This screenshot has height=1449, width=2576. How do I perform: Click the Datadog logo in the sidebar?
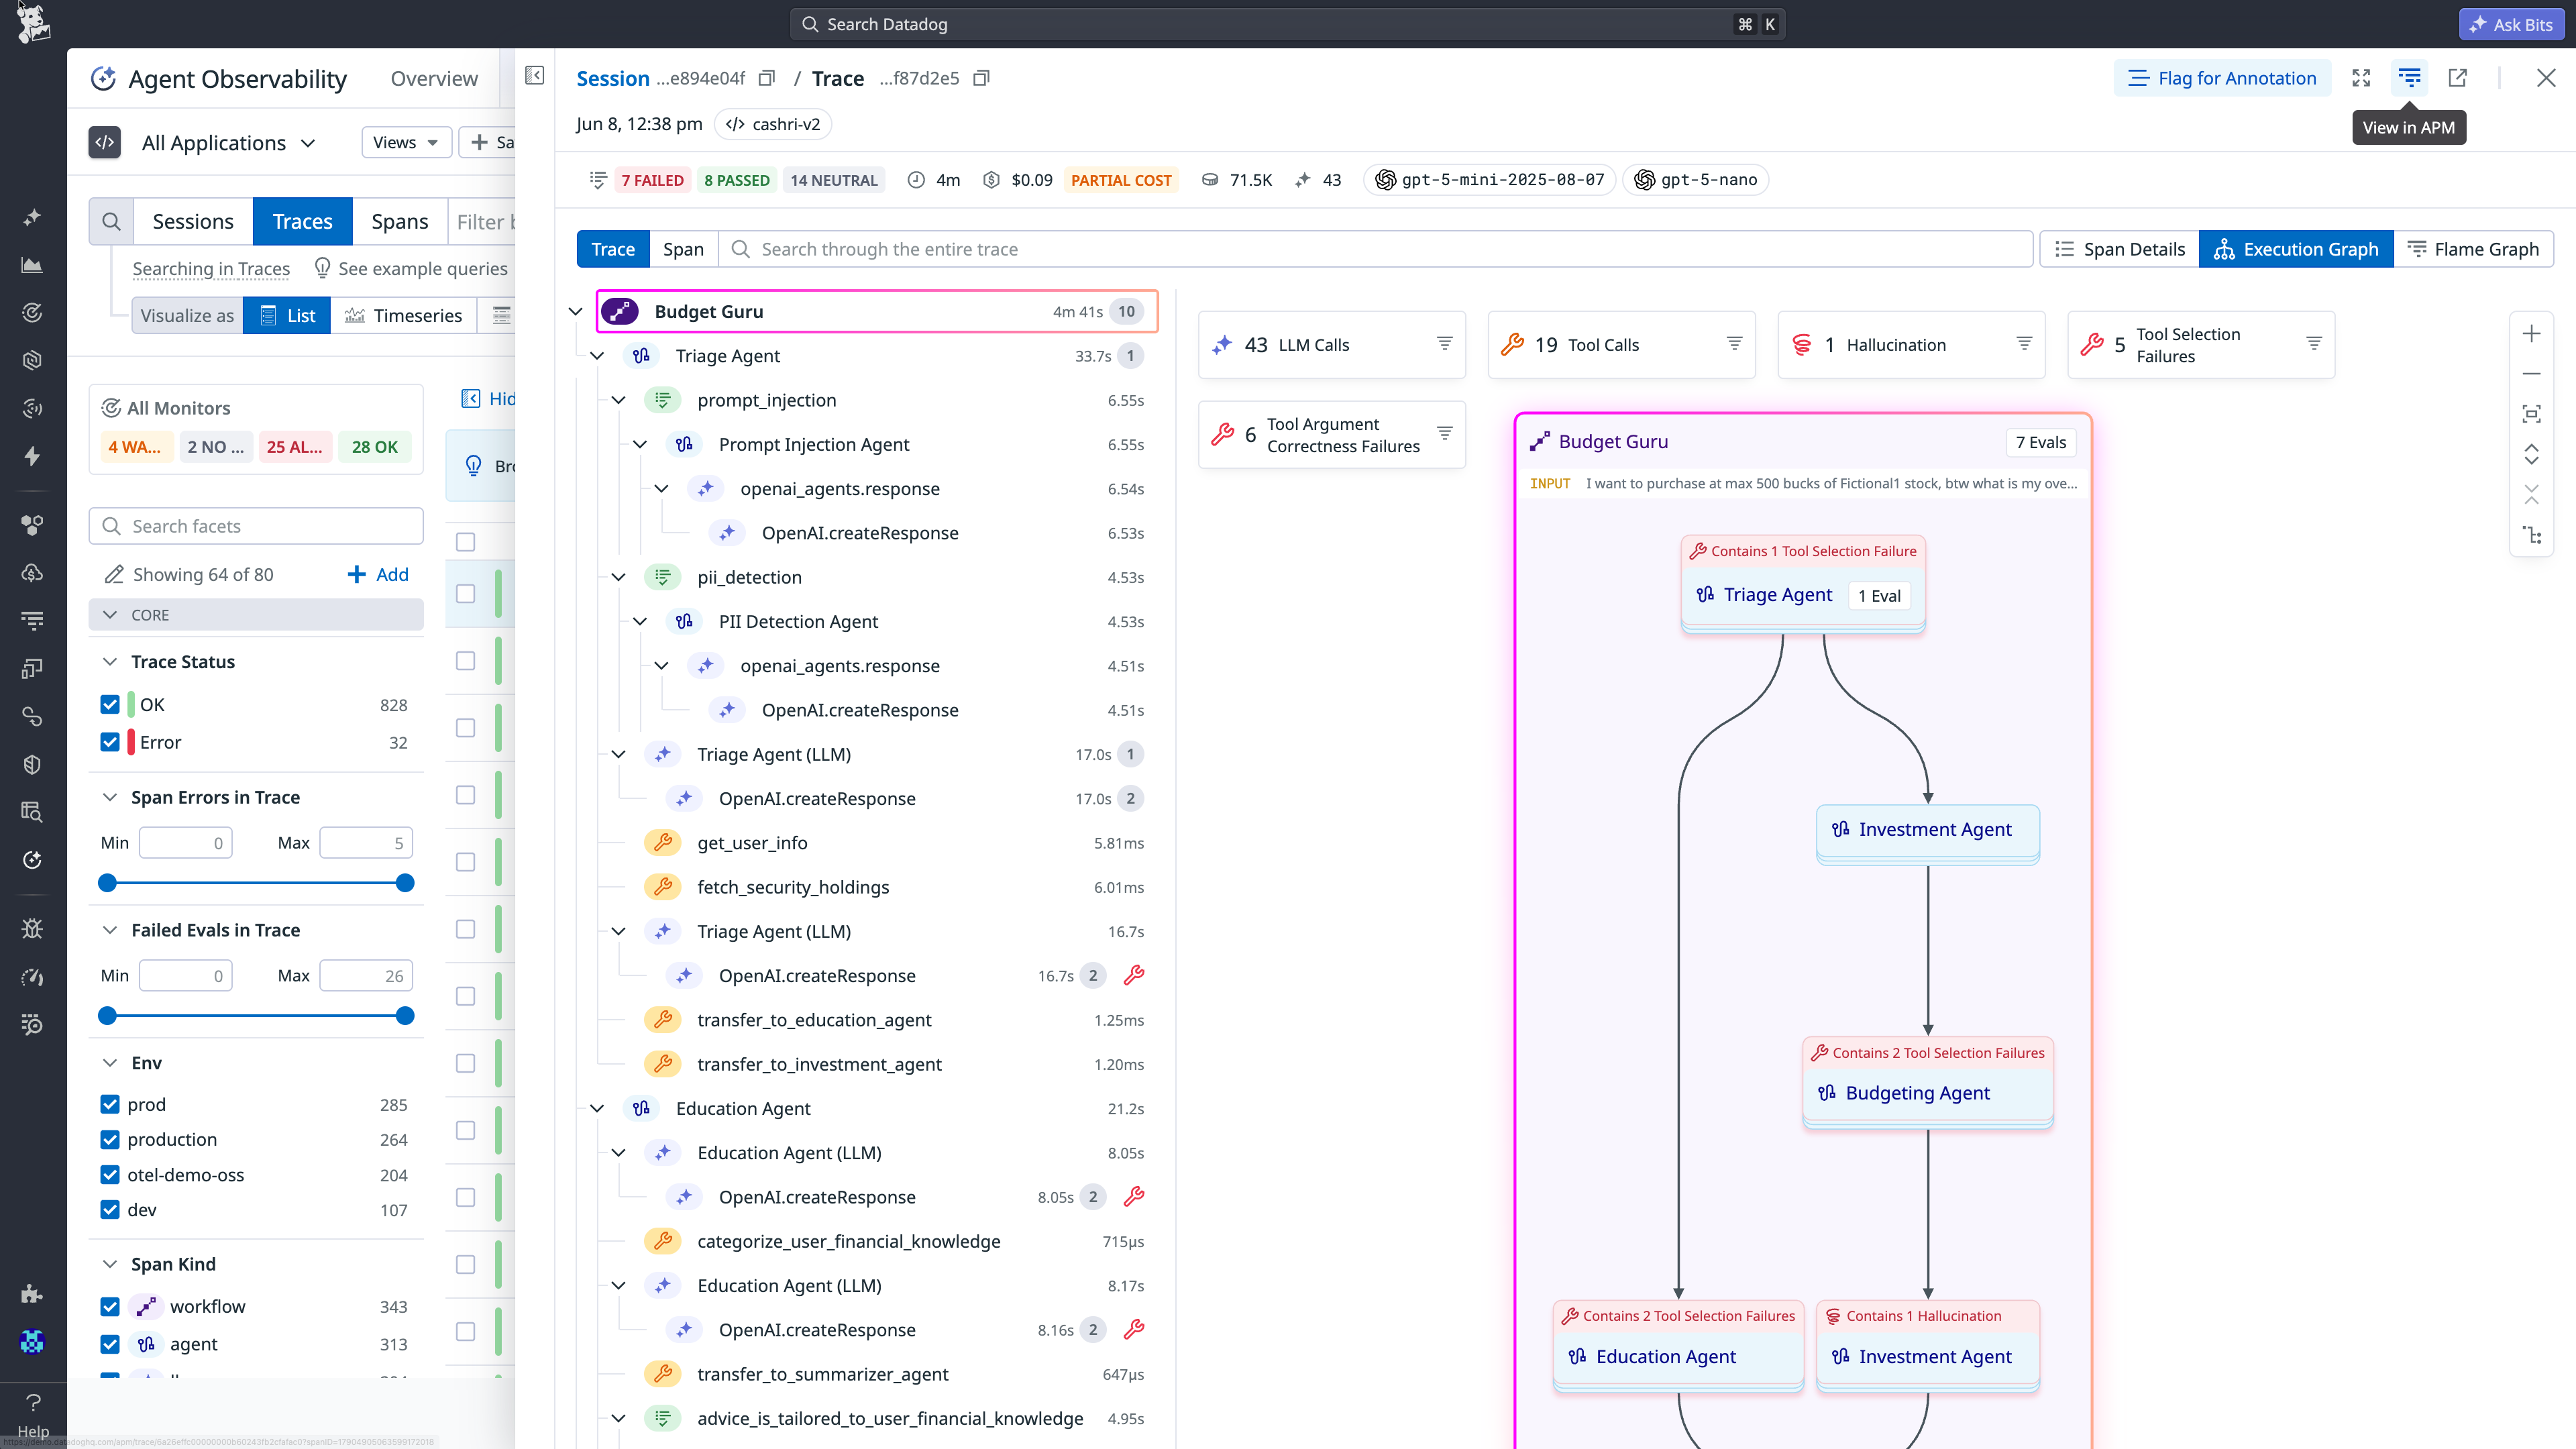click(x=33, y=23)
